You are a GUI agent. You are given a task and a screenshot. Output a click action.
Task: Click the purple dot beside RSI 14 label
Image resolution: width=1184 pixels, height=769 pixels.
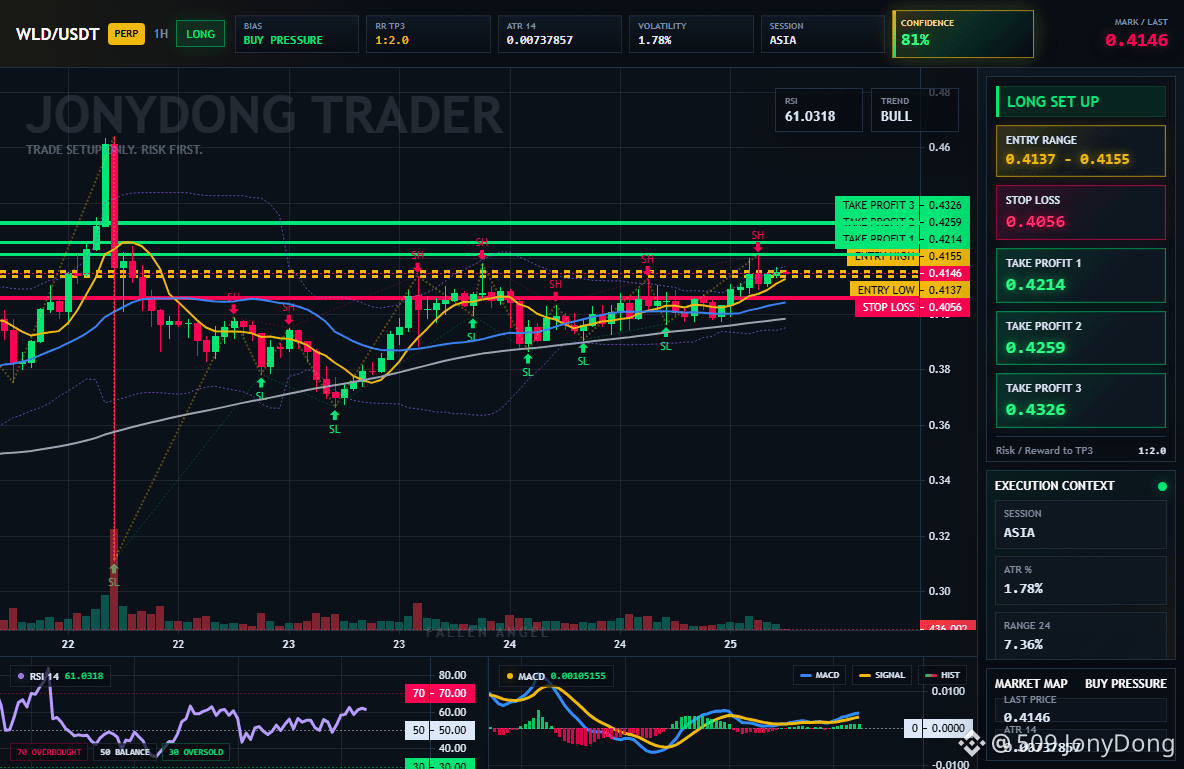20,676
